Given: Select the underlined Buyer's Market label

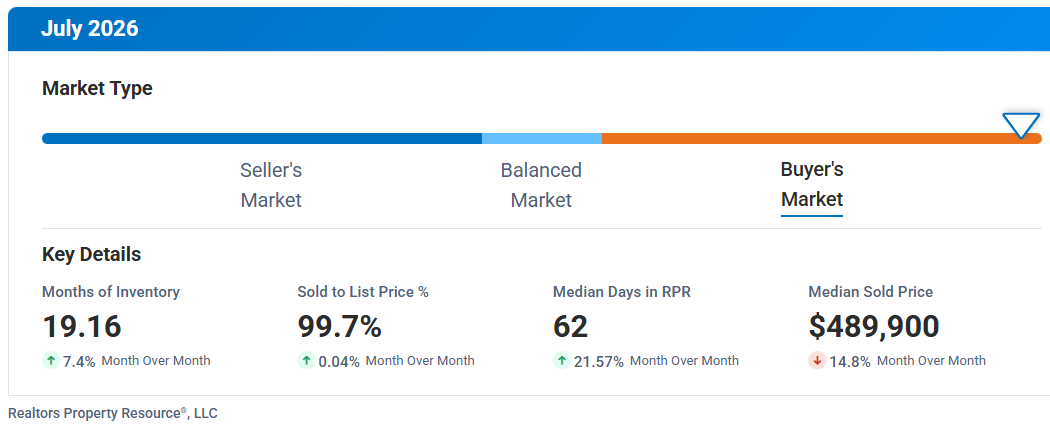Looking at the screenshot, I should [x=812, y=185].
